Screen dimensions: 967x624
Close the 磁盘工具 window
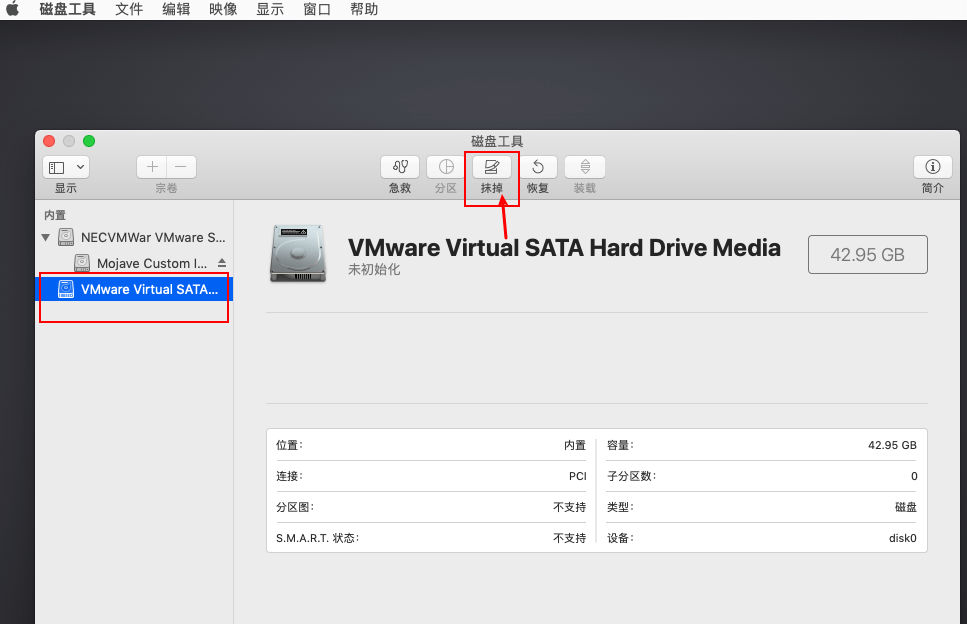pos(49,141)
